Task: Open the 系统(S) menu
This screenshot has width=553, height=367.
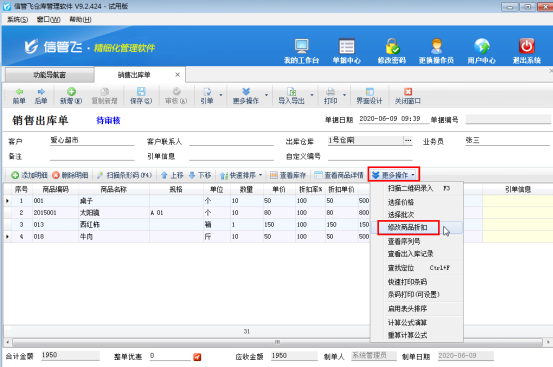Action: click(x=18, y=19)
